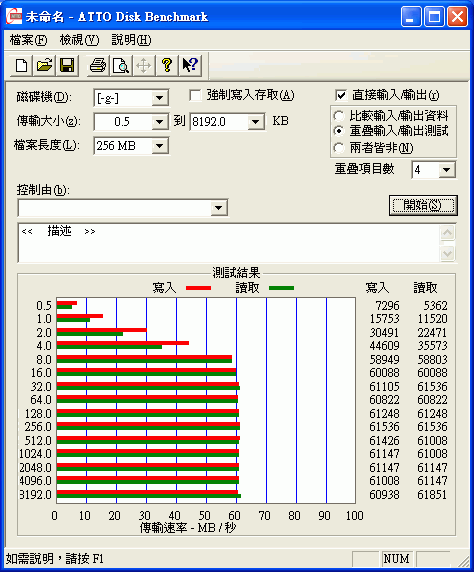Click read value 22471
474x572 pixels.
pos(432,332)
